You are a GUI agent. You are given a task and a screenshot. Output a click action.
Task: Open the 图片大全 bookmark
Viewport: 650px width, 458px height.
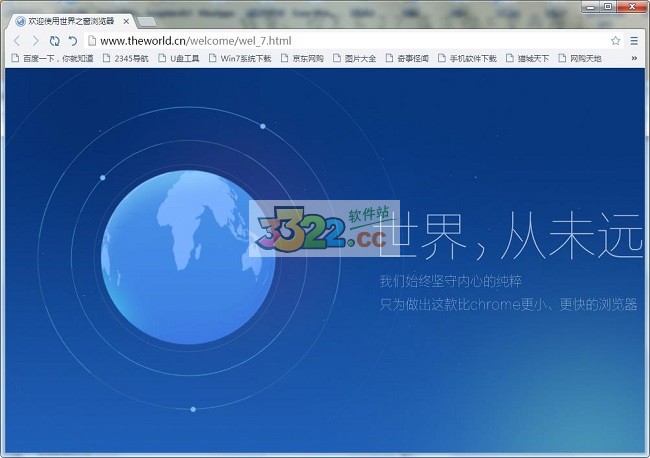[354, 58]
